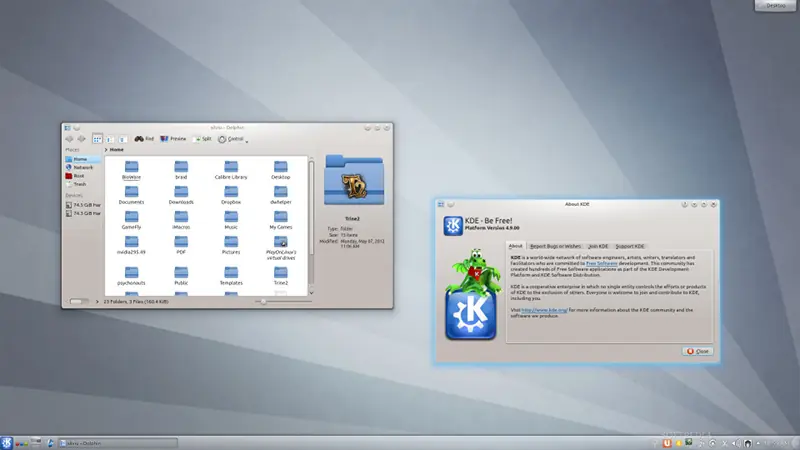Select the Downloads folder
This screenshot has height=450, width=800.
(181, 195)
